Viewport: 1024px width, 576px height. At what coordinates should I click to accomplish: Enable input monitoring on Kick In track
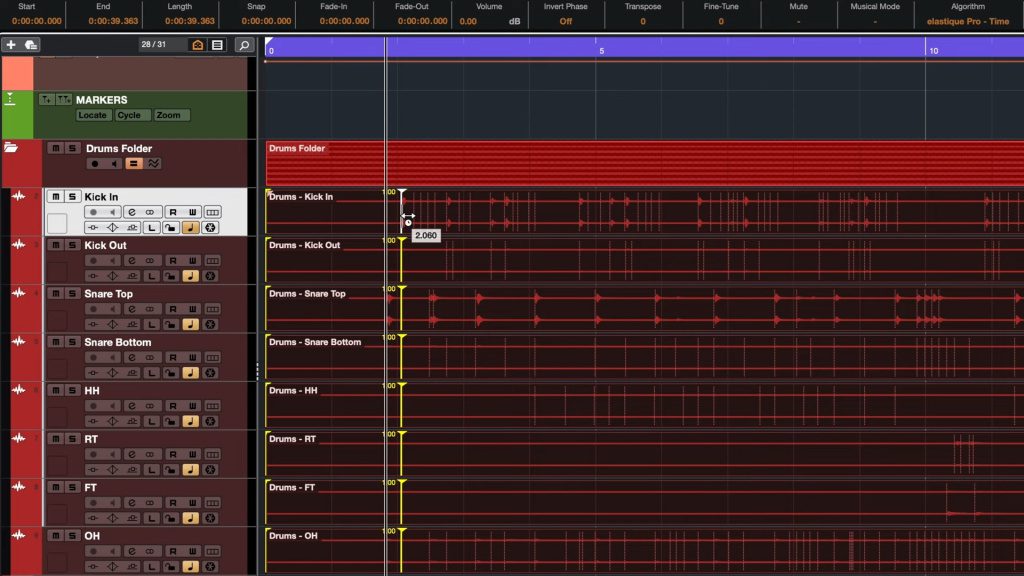click(114, 212)
